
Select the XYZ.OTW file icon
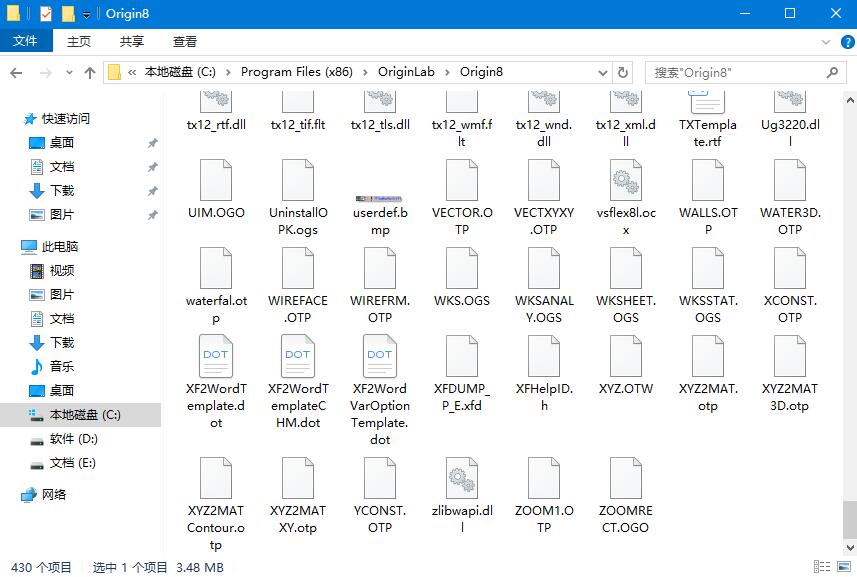(626, 356)
